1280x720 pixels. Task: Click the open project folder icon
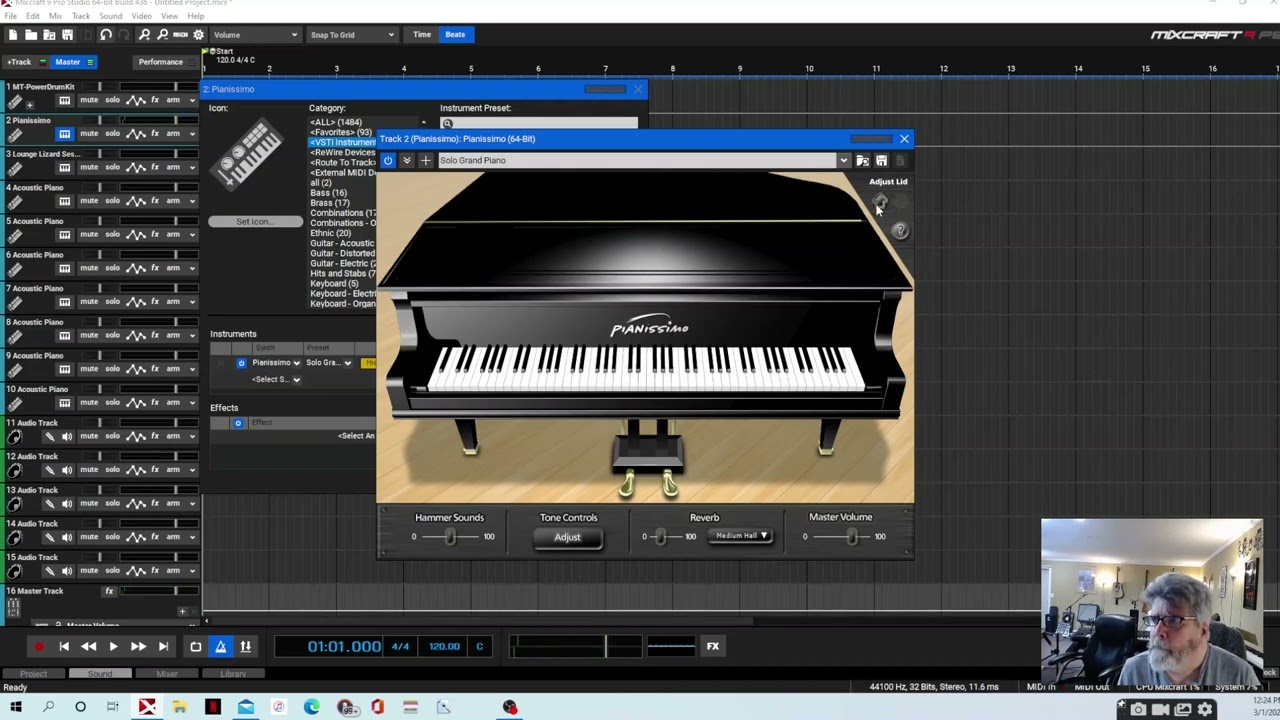pyautogui.click(x=31, y=35)
